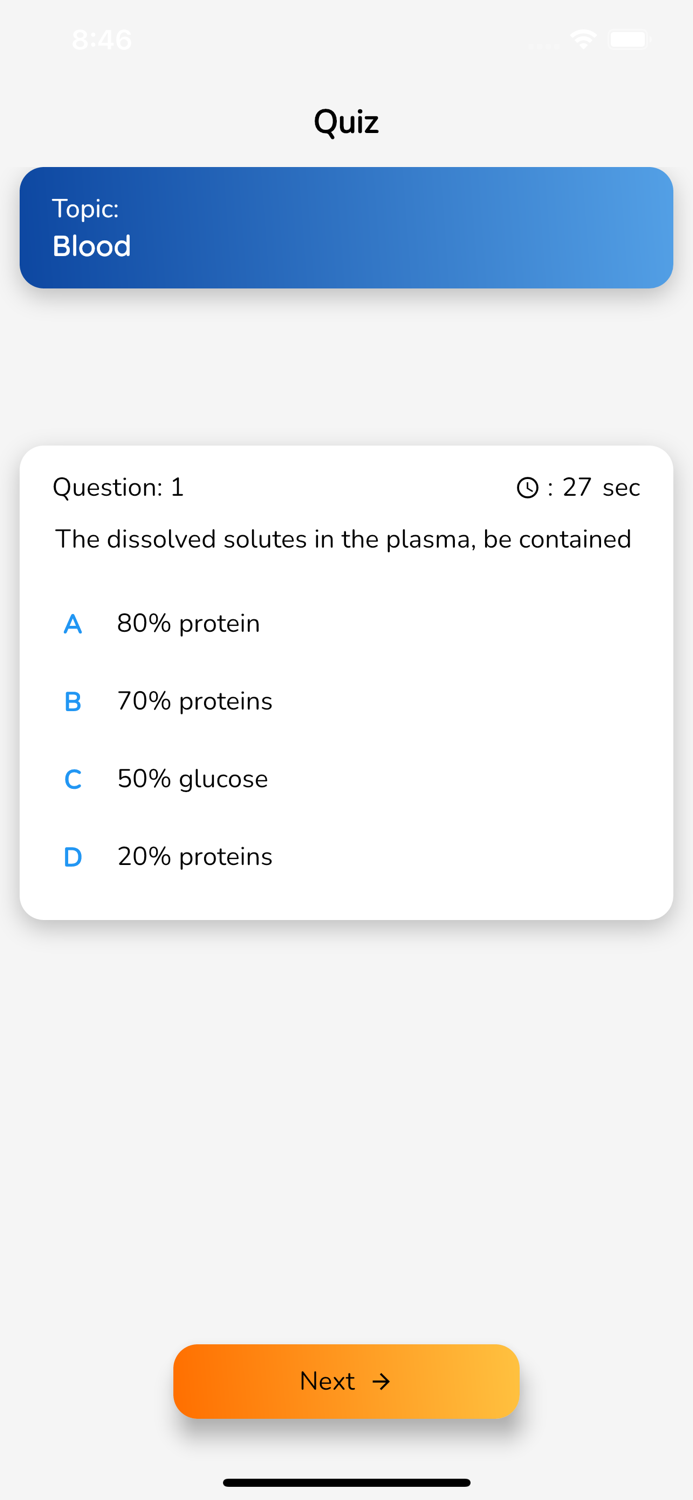
Task: Click the letter A option marker
Action: tap(72, 623)
